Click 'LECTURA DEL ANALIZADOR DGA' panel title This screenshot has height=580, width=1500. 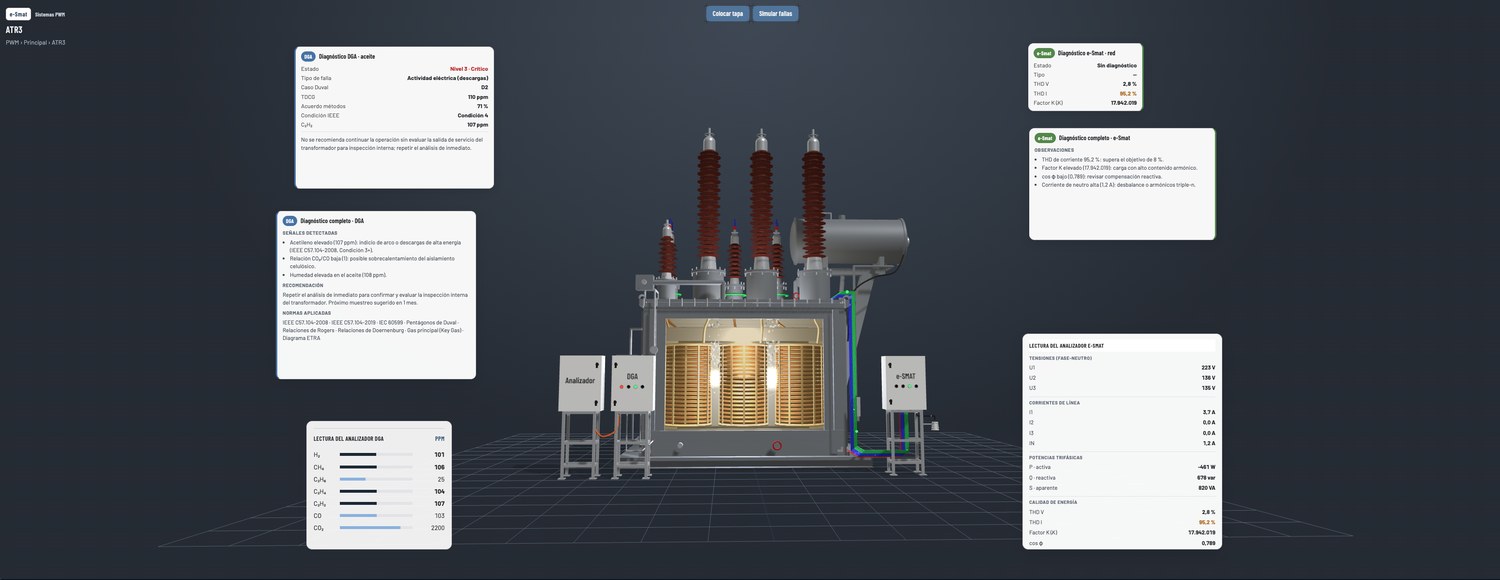click(348, 439)
